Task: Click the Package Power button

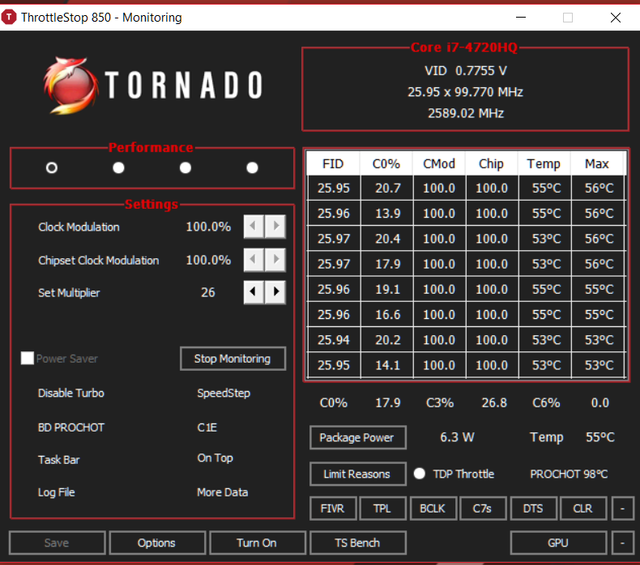Action: [358, 438]
